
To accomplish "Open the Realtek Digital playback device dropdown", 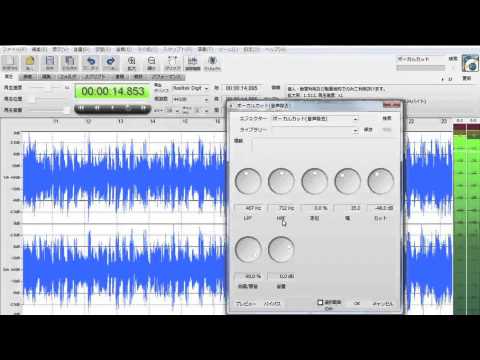I will click(x=190, y=88).
